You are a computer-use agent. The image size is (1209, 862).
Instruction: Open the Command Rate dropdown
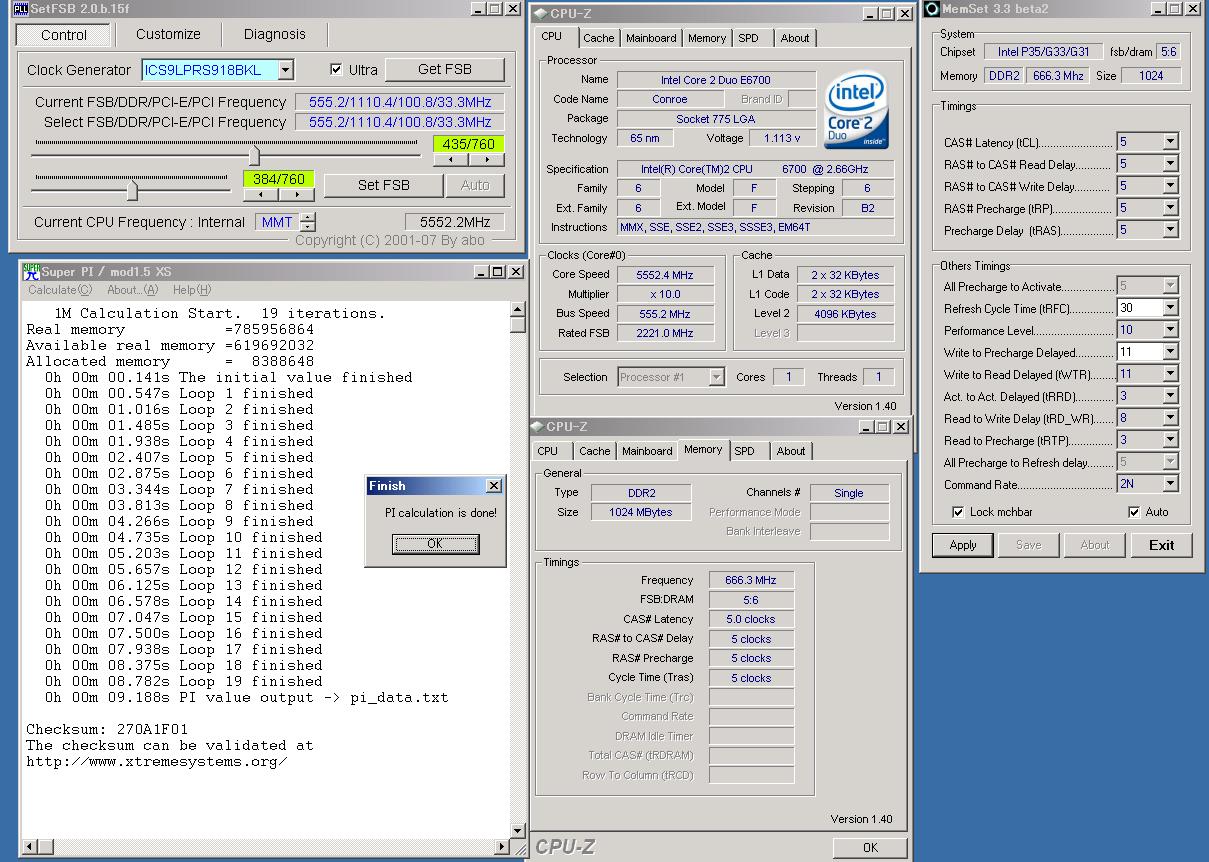pos(1170,484)
